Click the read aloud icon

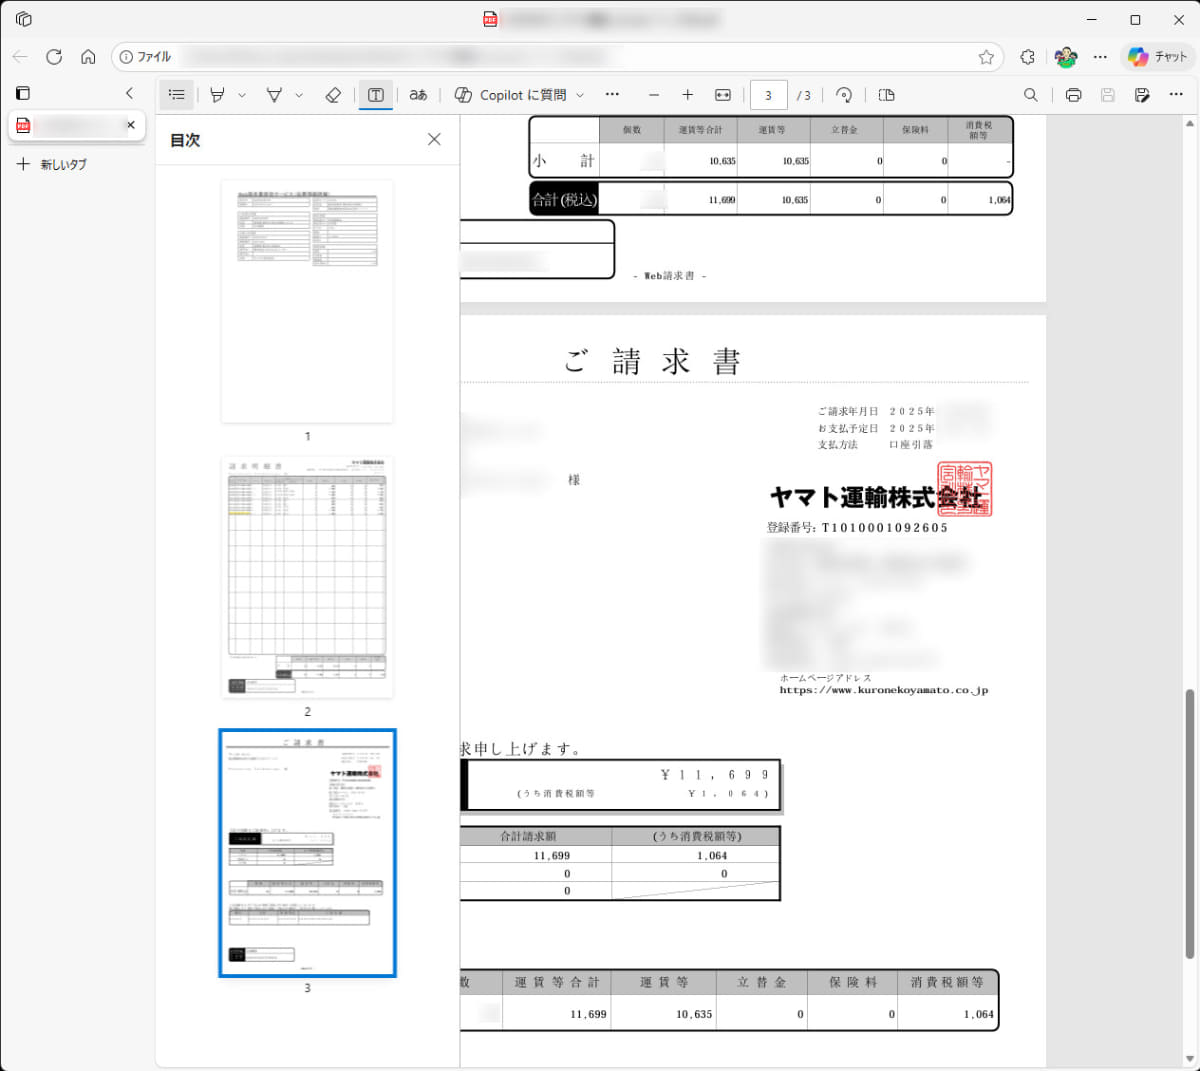pyautogui.click(x=418, y=95)
